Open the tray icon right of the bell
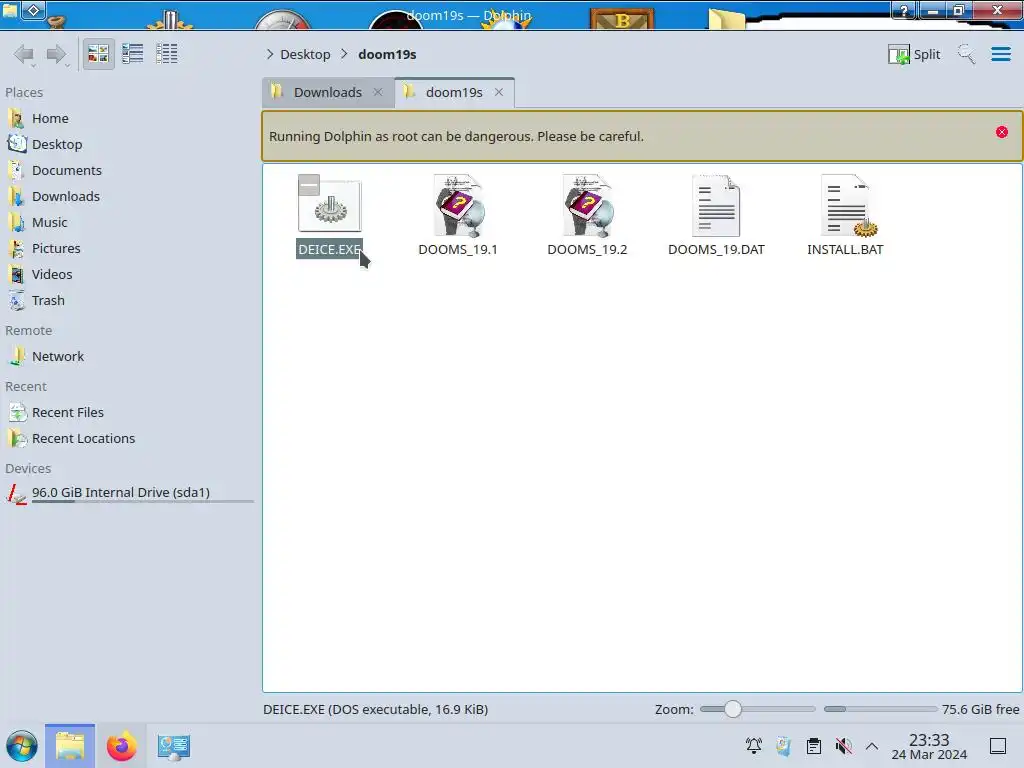 784,746
